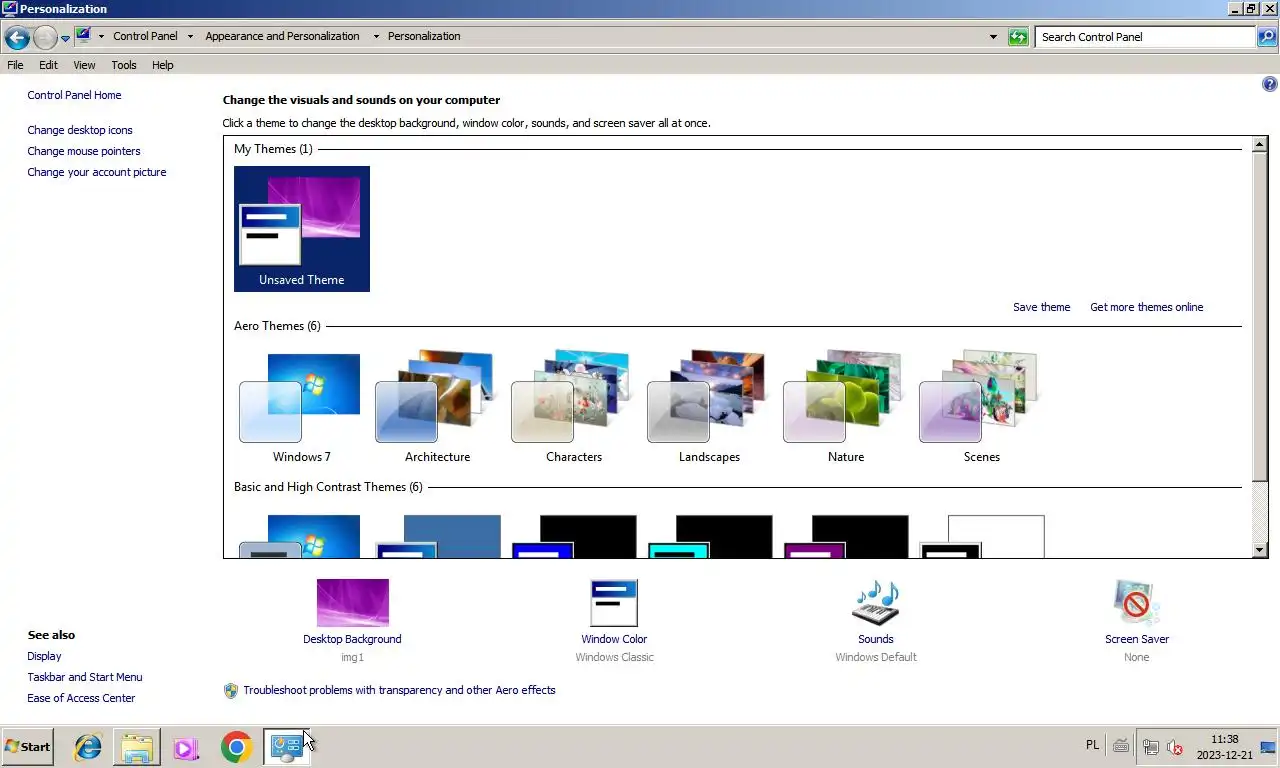Apply the Windows 7 Aero theme

[301, 407]
